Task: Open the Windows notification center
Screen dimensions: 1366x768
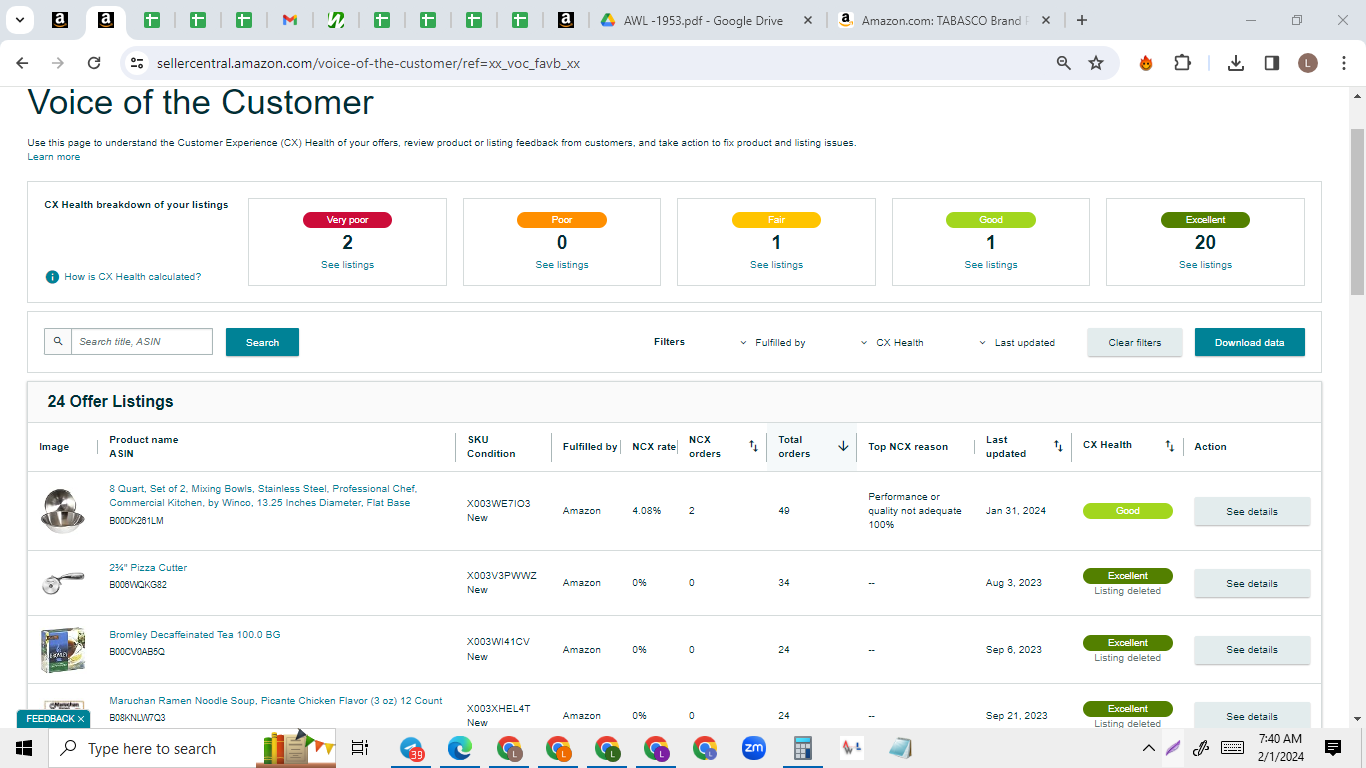Action: tap(1332, 748)
